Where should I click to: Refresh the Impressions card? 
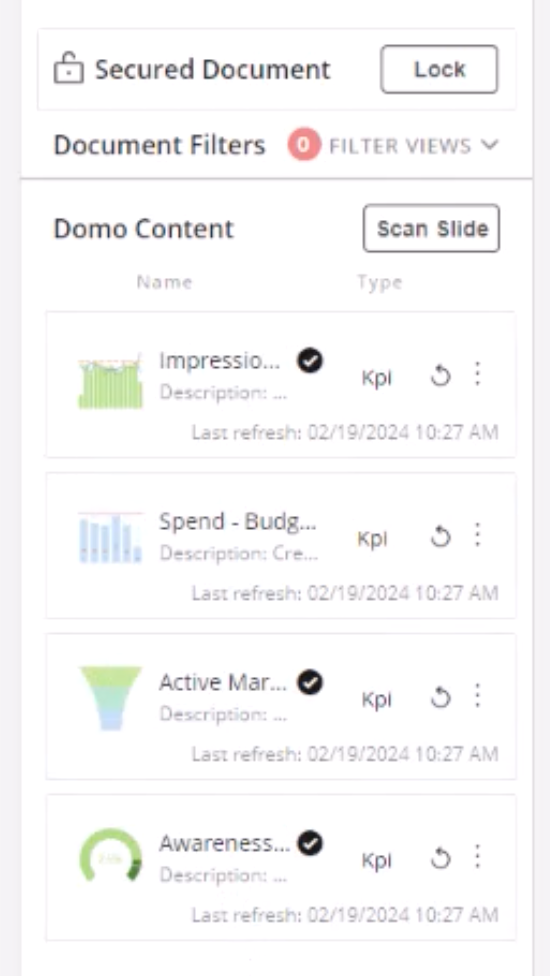point(440,376)
